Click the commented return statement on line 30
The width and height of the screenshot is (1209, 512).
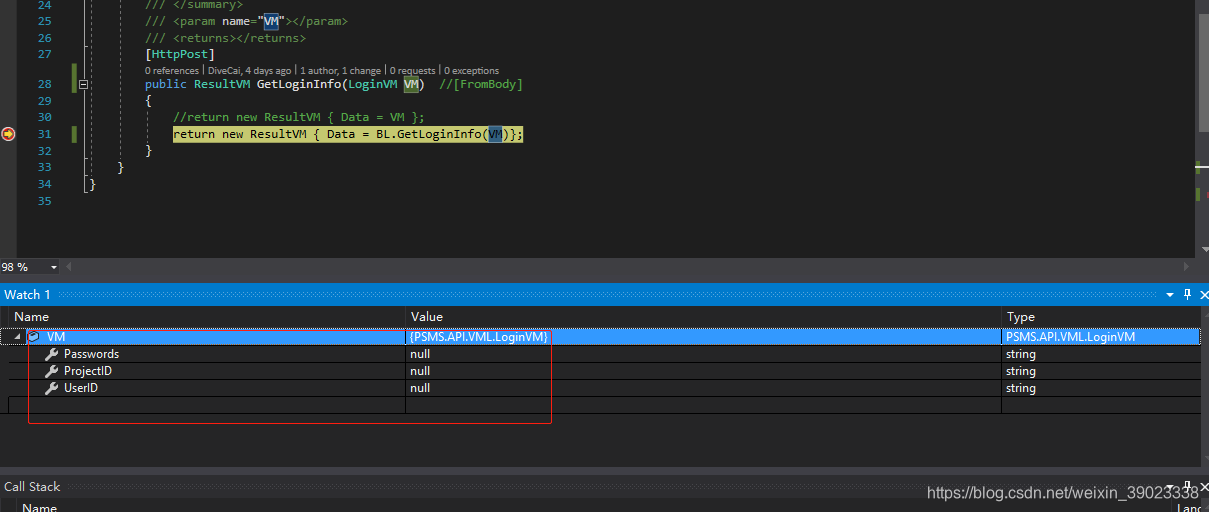tap(299, 118)
